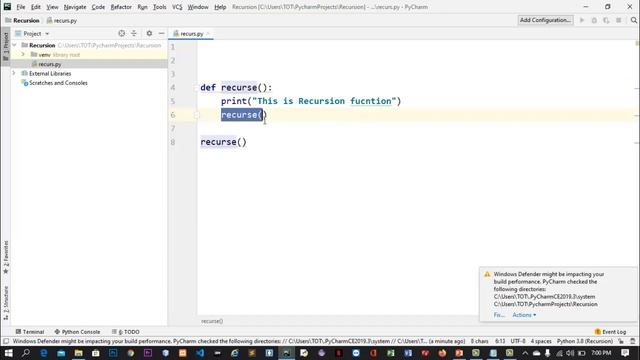Click the 6:13 cursor position in status bar
This screenshot has width=640, height=360.
[x=500, y=341]
